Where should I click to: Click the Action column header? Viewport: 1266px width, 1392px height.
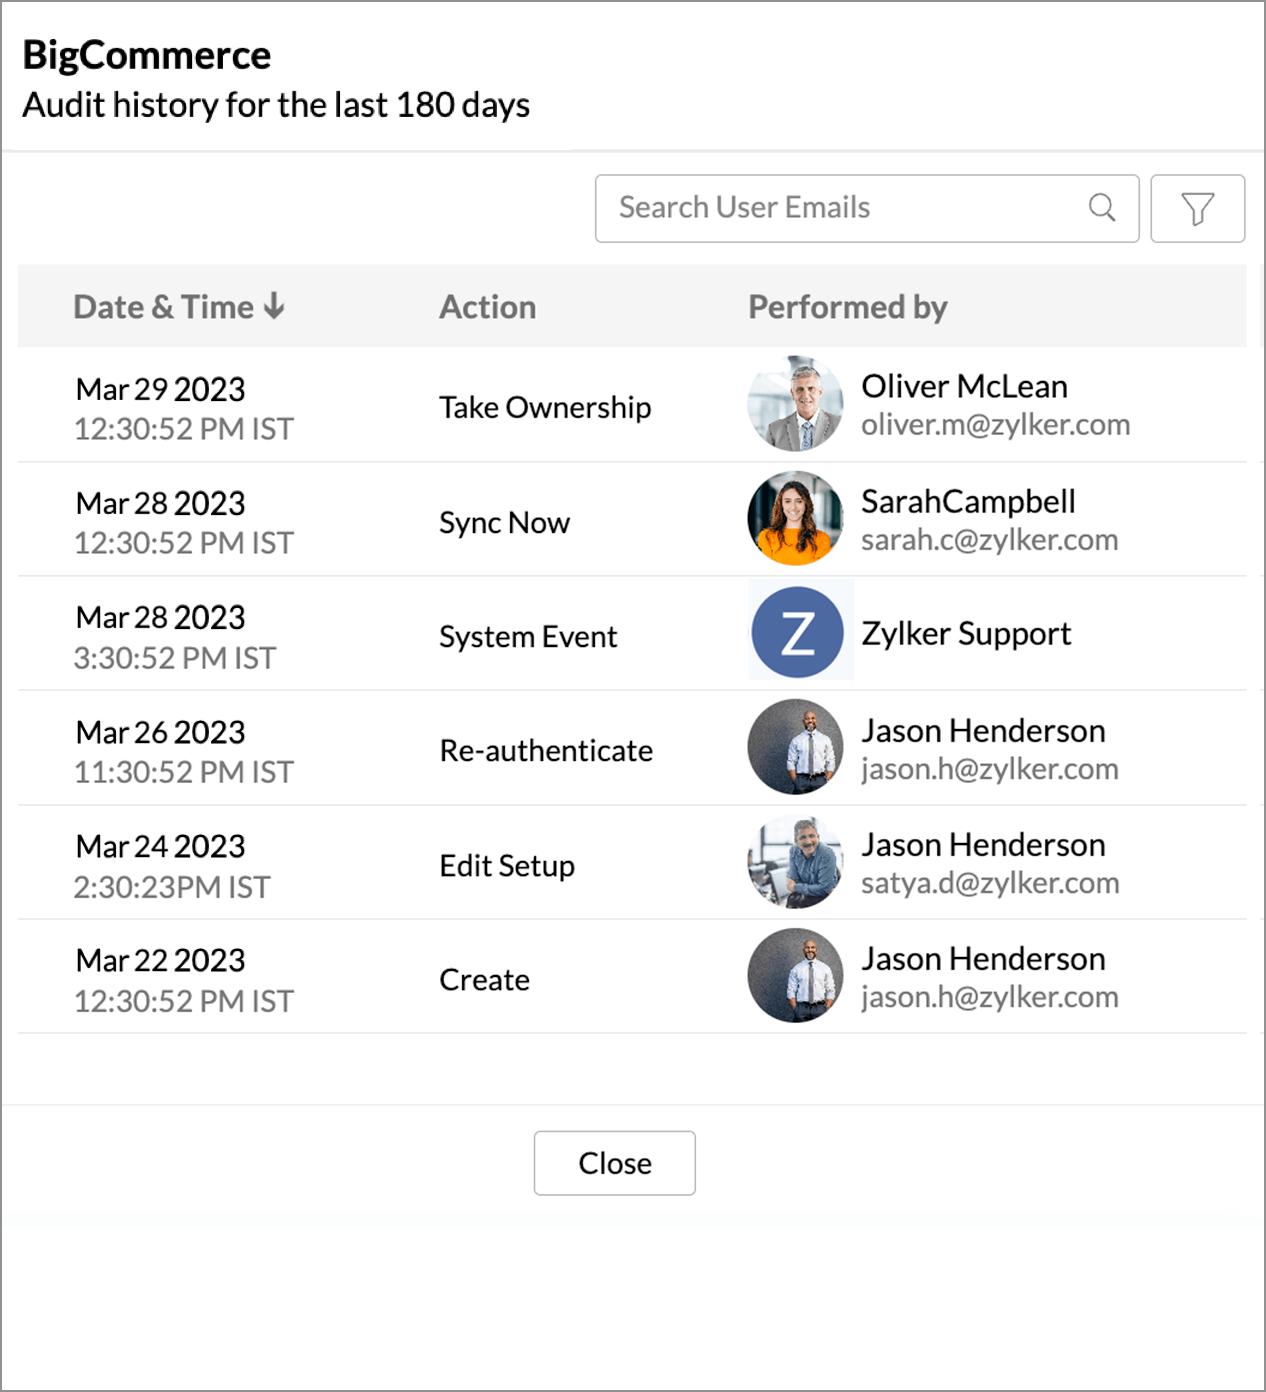click(487, 307)
